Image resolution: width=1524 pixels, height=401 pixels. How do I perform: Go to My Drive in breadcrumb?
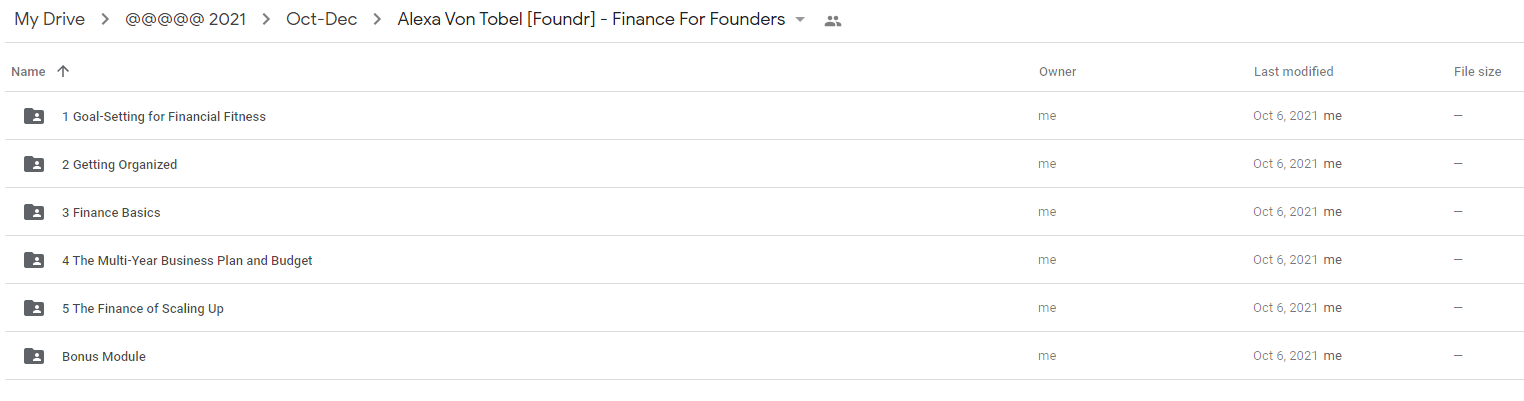click(49, 19)
